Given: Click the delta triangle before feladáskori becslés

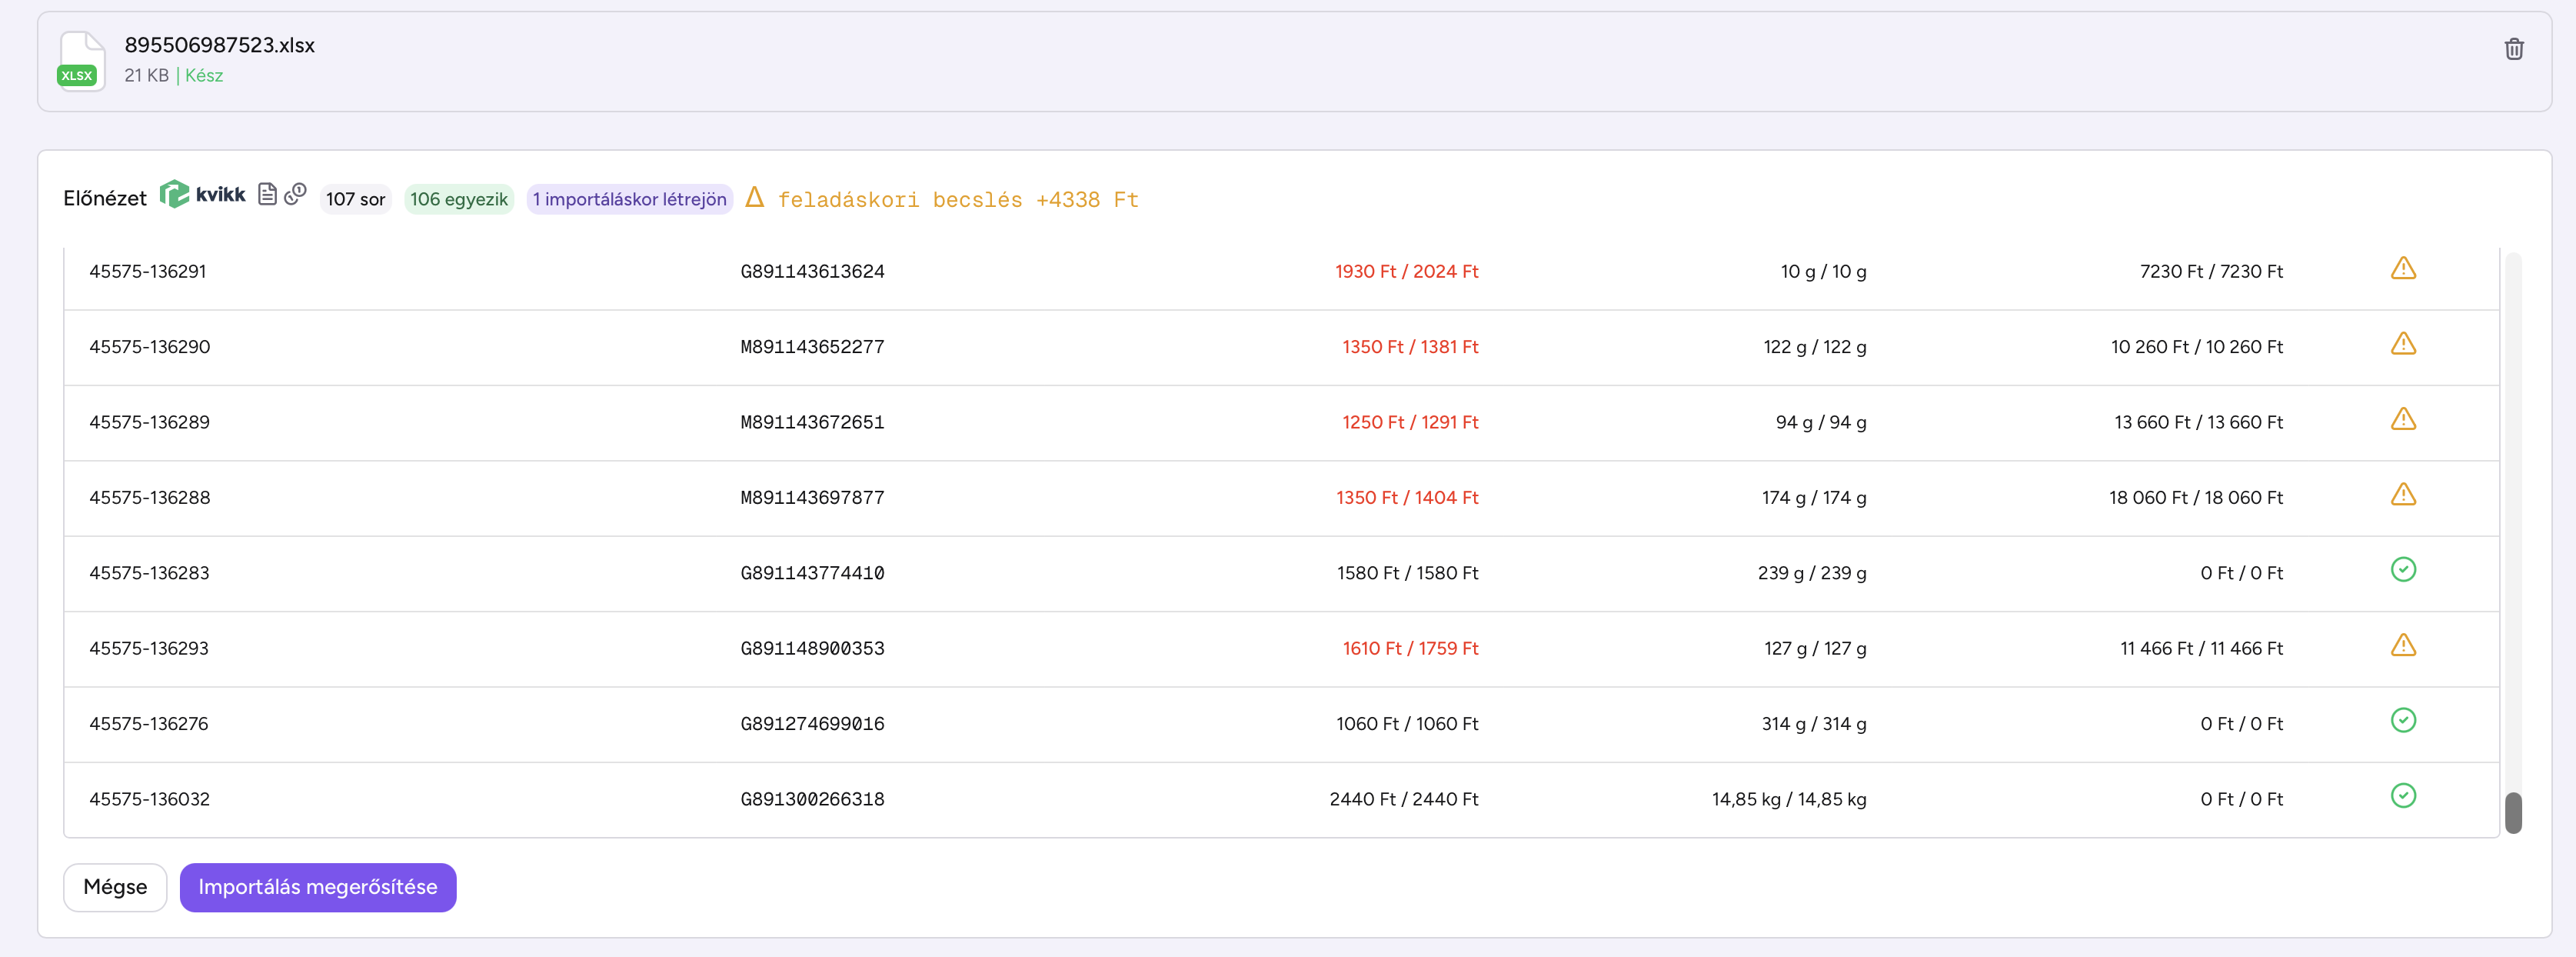Looking at the screenshot, I should pyautogui.click(x=755, y=197).
